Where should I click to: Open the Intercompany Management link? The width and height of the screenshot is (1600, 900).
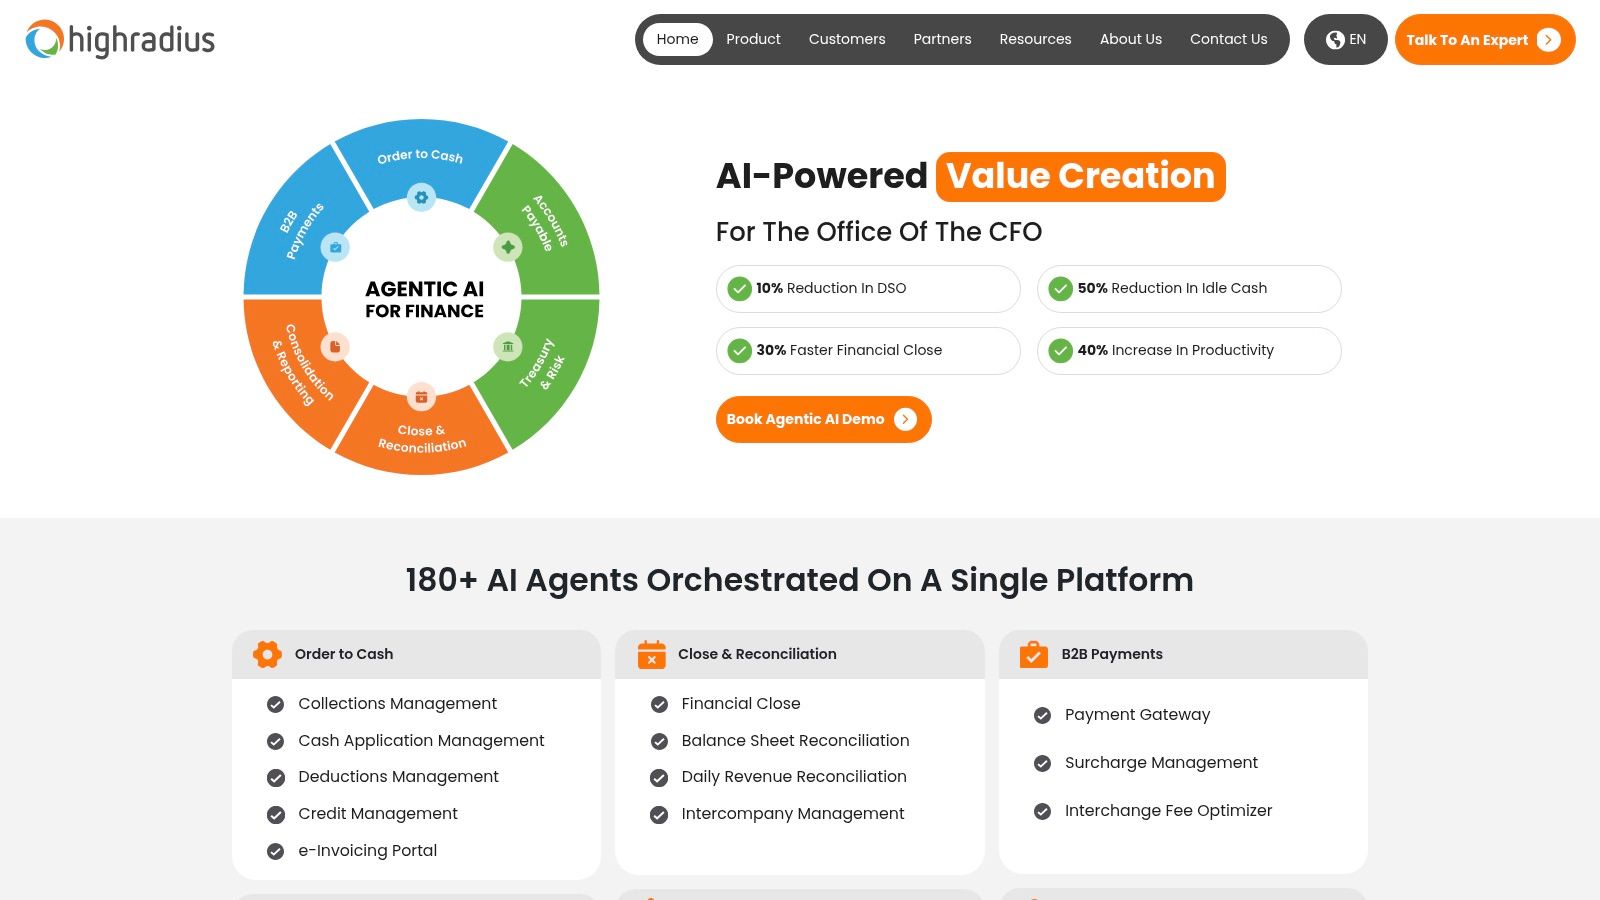pos(793,814)
